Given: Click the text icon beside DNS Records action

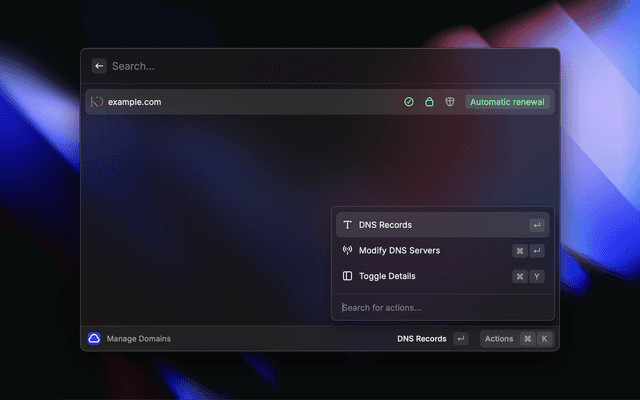Looking at the screenshot, I should pyautogui.click(x=347, y=225).
